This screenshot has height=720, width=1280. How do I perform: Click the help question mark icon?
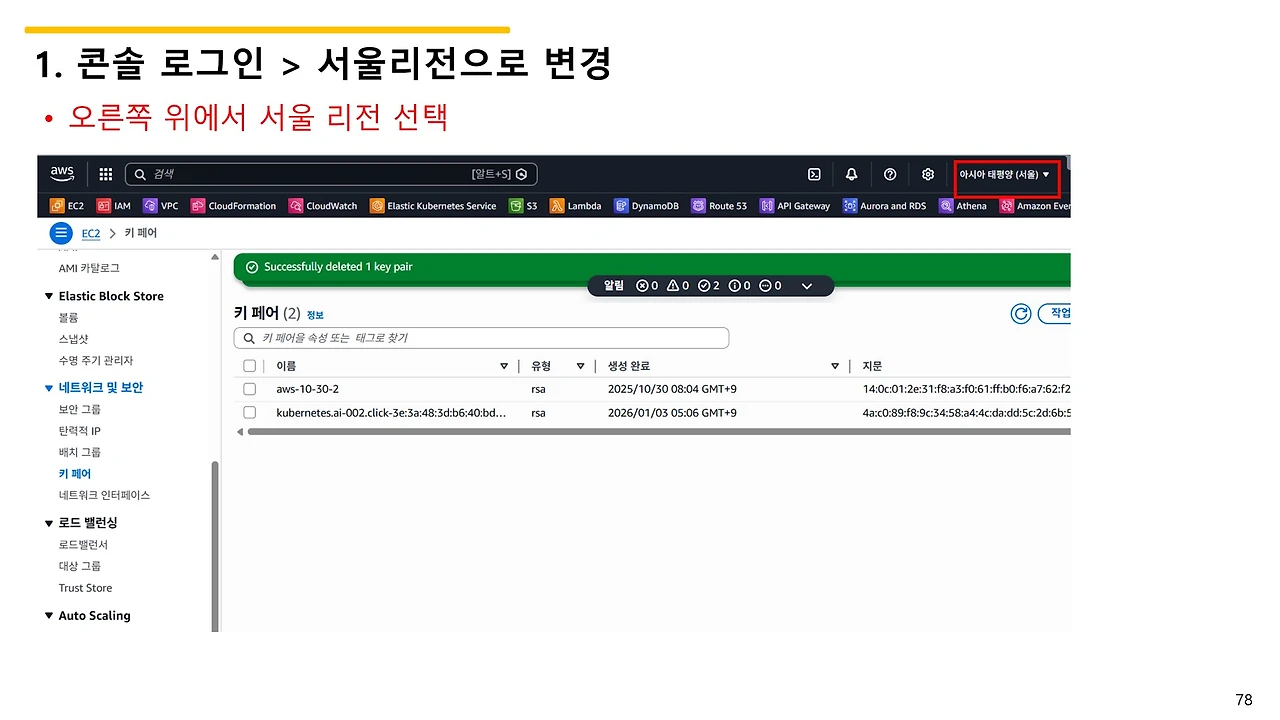coord(890,174)
